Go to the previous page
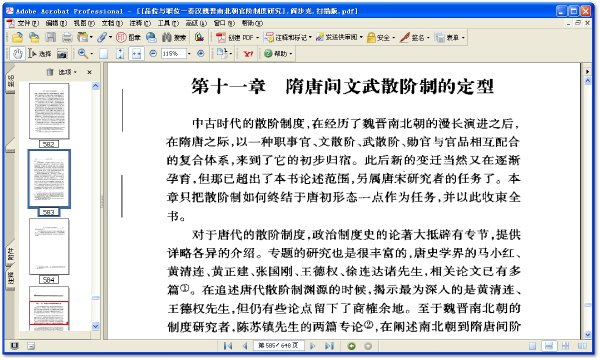 click(245, 346)
